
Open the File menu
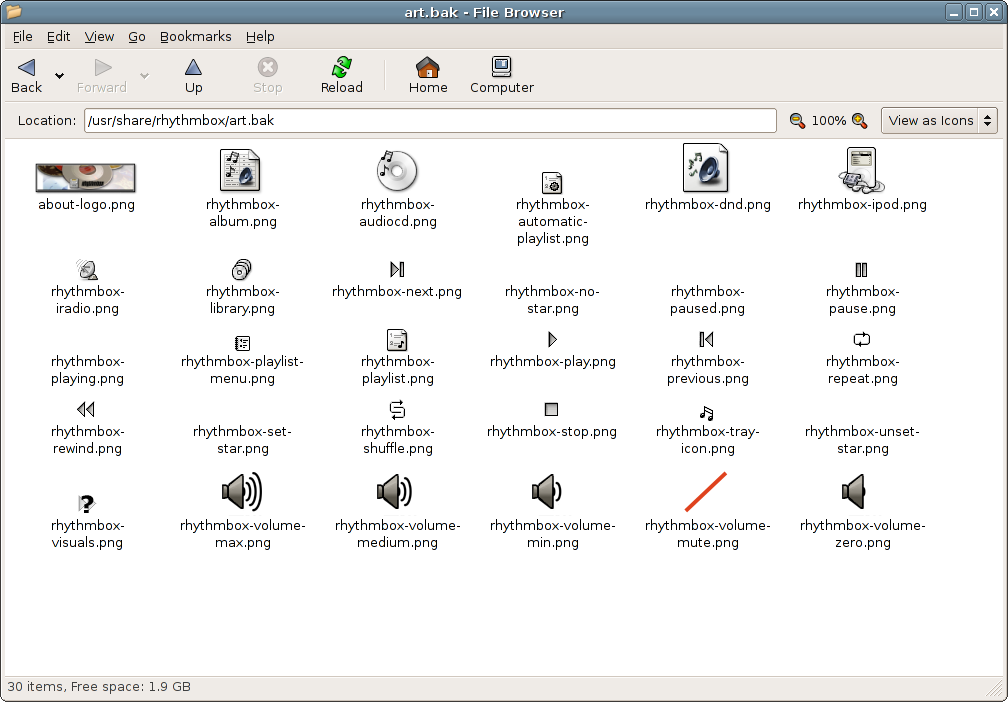pos(22,37)
